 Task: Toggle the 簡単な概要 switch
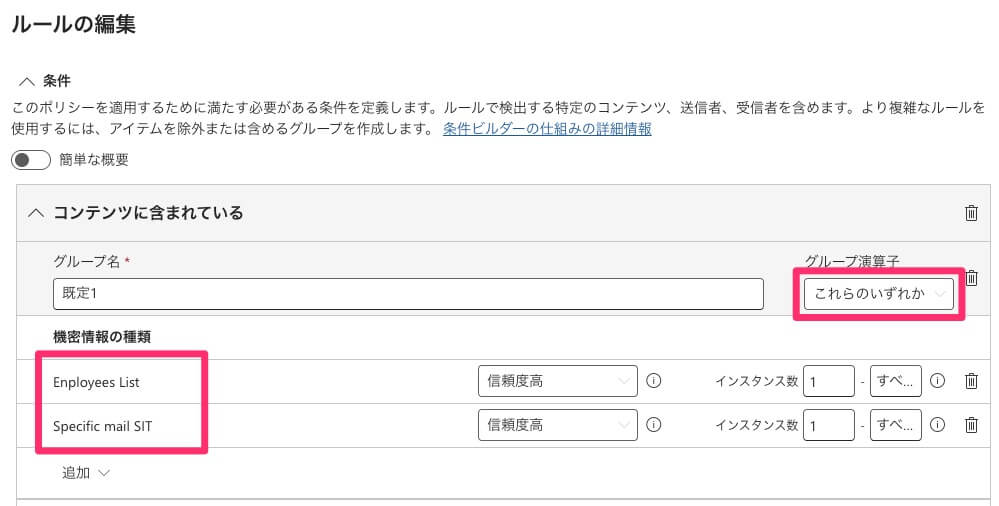coord(29,160)
